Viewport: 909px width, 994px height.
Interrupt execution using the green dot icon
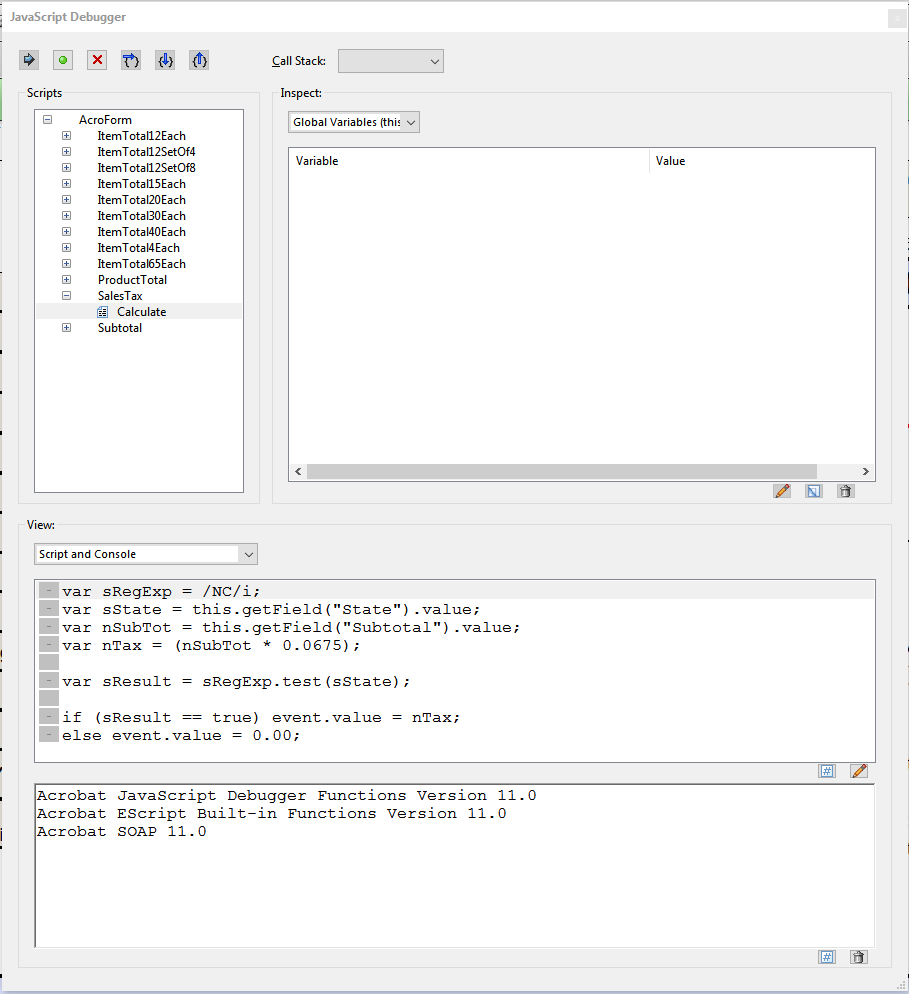tap(62, 60)
